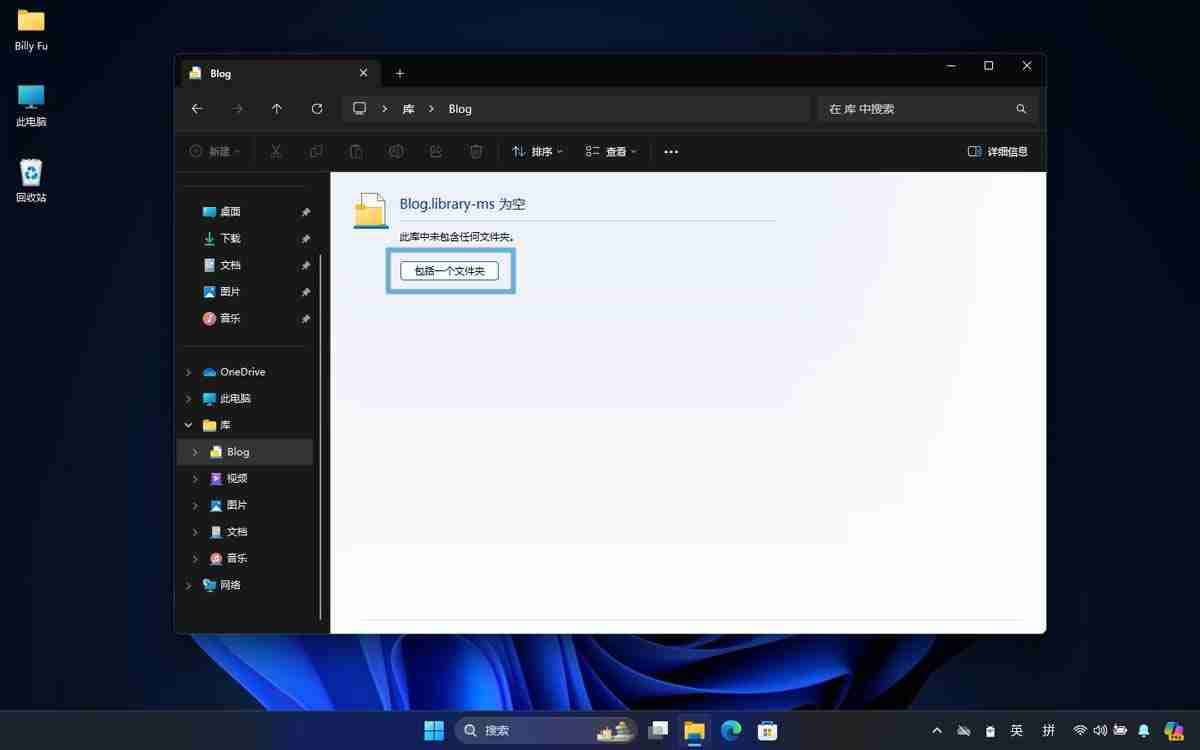
Task: Open the 排序 sorting dropdown
Action: point(537,151)
